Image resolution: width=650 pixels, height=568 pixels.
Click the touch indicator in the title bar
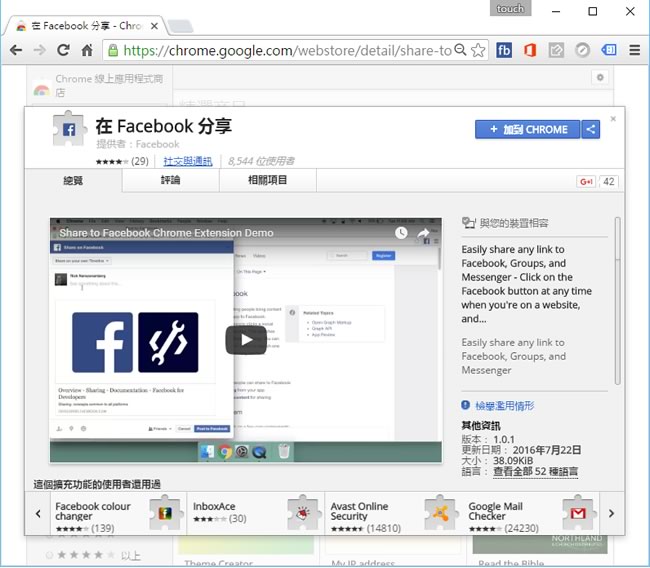point(510,8)
